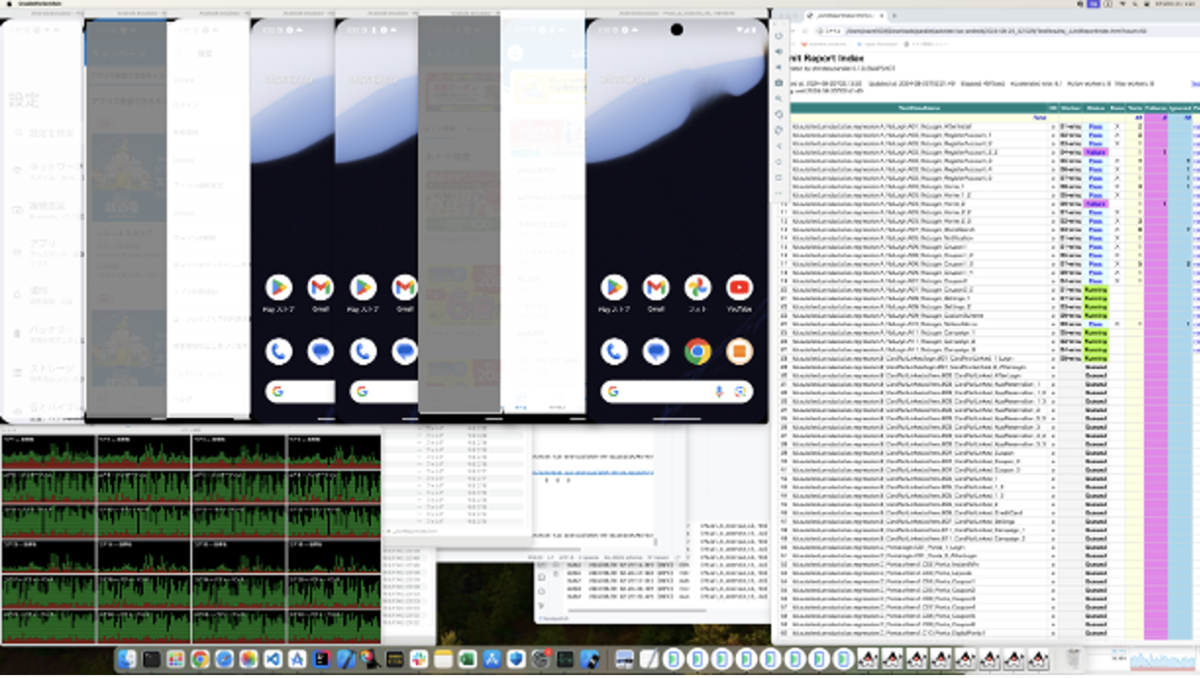Image resolution: width=1200 pixels, height=678 pixels.
Task: Open Slack from the Dock
Action: [419, 659]
